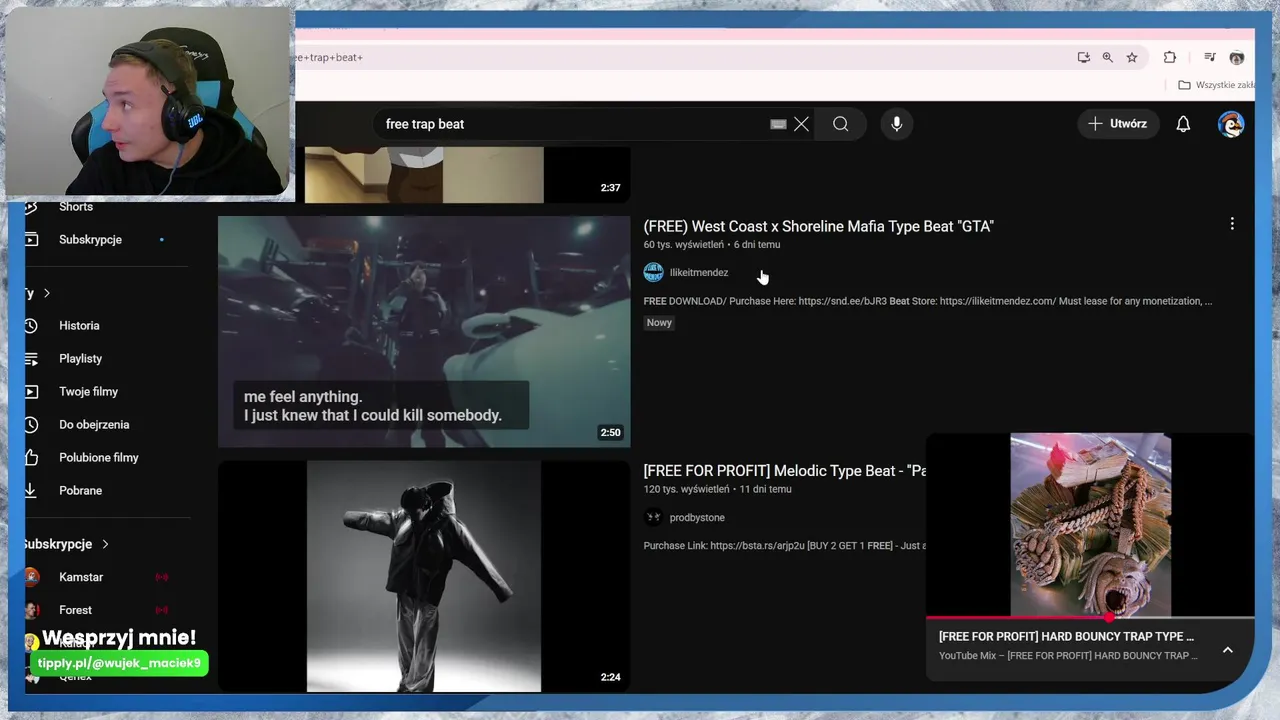Click the Do obejrzenia clock icon
The height and width of the screenshot is (720, 1280).
tap(31, 425)
